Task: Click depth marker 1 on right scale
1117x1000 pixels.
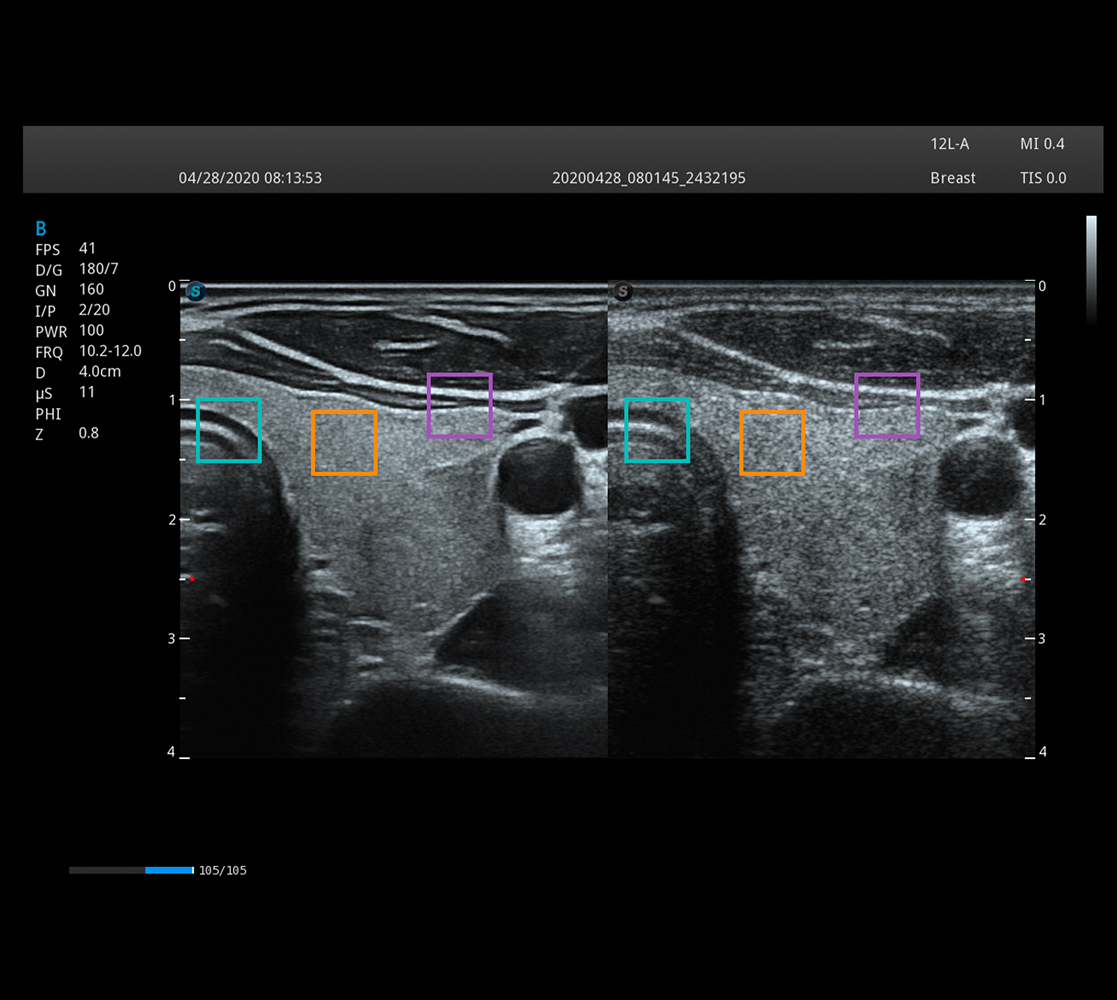Action: pos(1042,400)
